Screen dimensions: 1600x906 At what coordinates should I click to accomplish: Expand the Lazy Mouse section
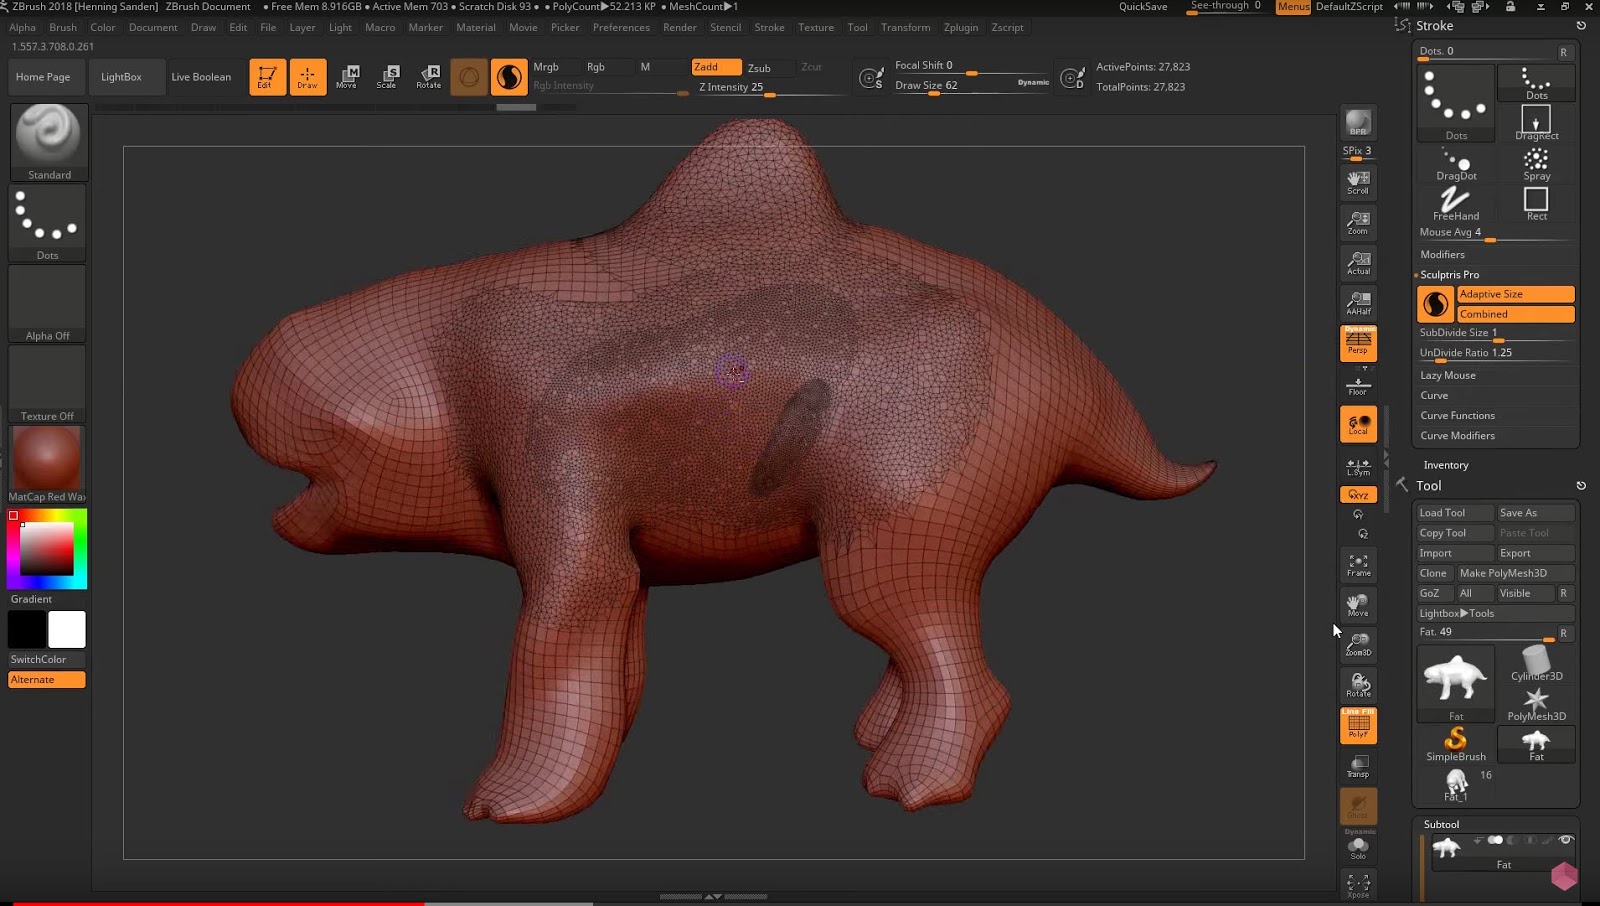tap(1447, 375)
